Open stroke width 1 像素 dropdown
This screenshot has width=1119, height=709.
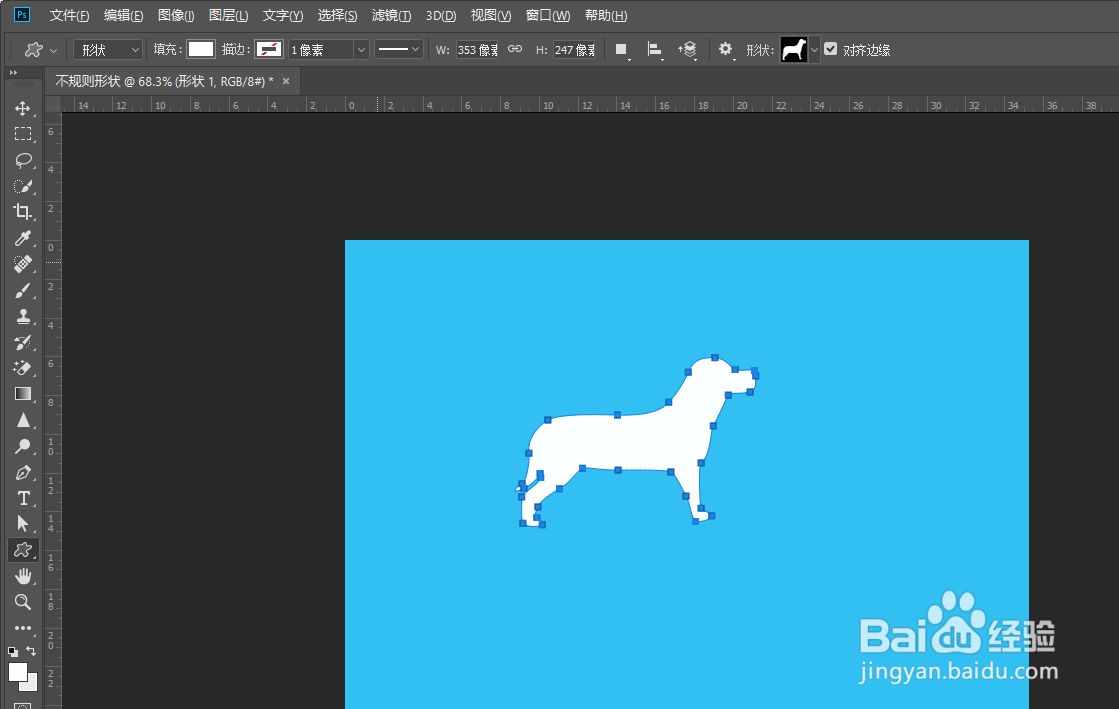pyautogui.click(x=361, y=49)
